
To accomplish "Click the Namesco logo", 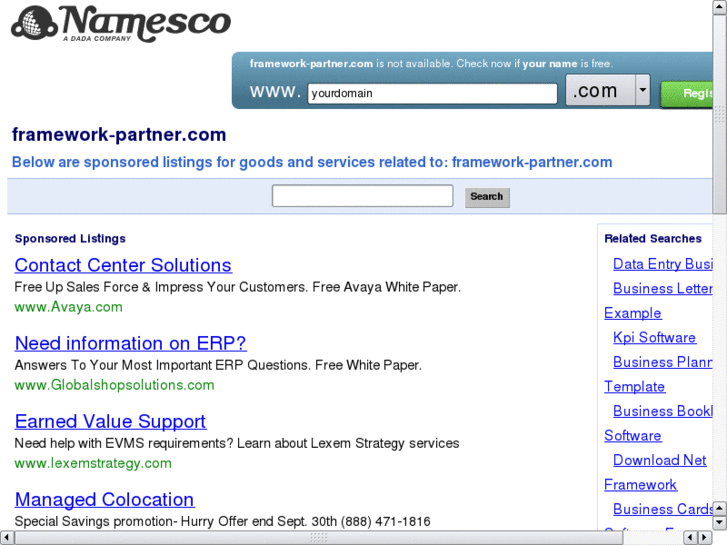I will click(121, 24).
